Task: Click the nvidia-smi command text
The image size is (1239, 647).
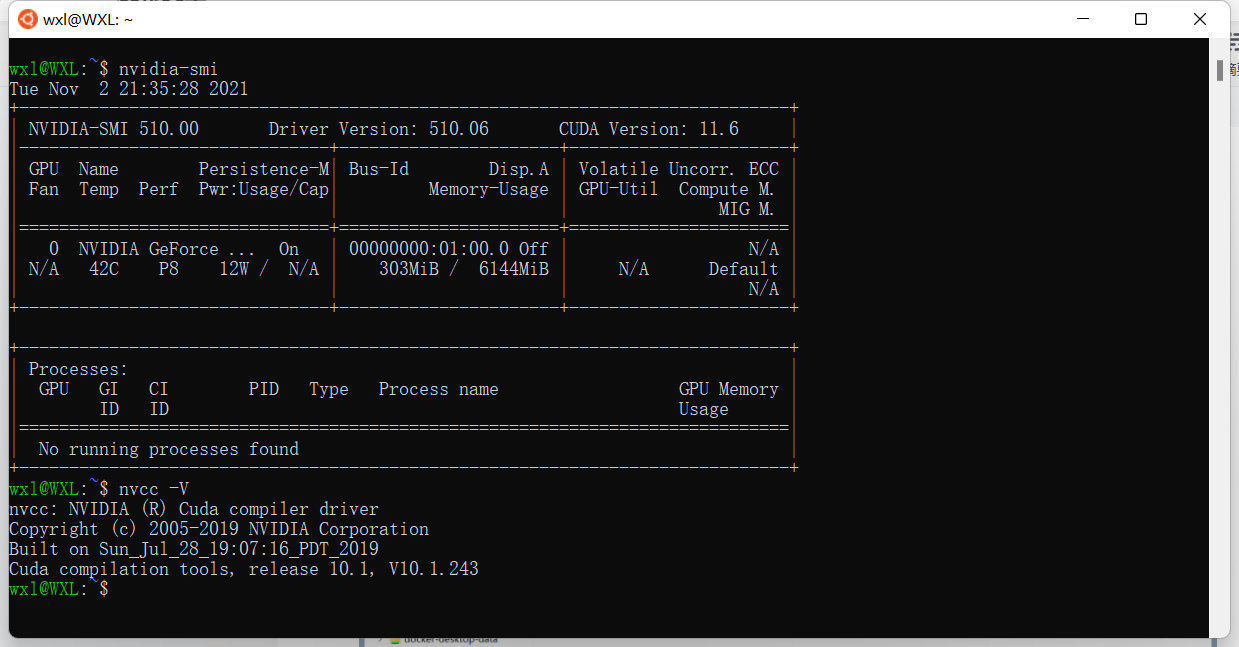Action: (169, 68)
